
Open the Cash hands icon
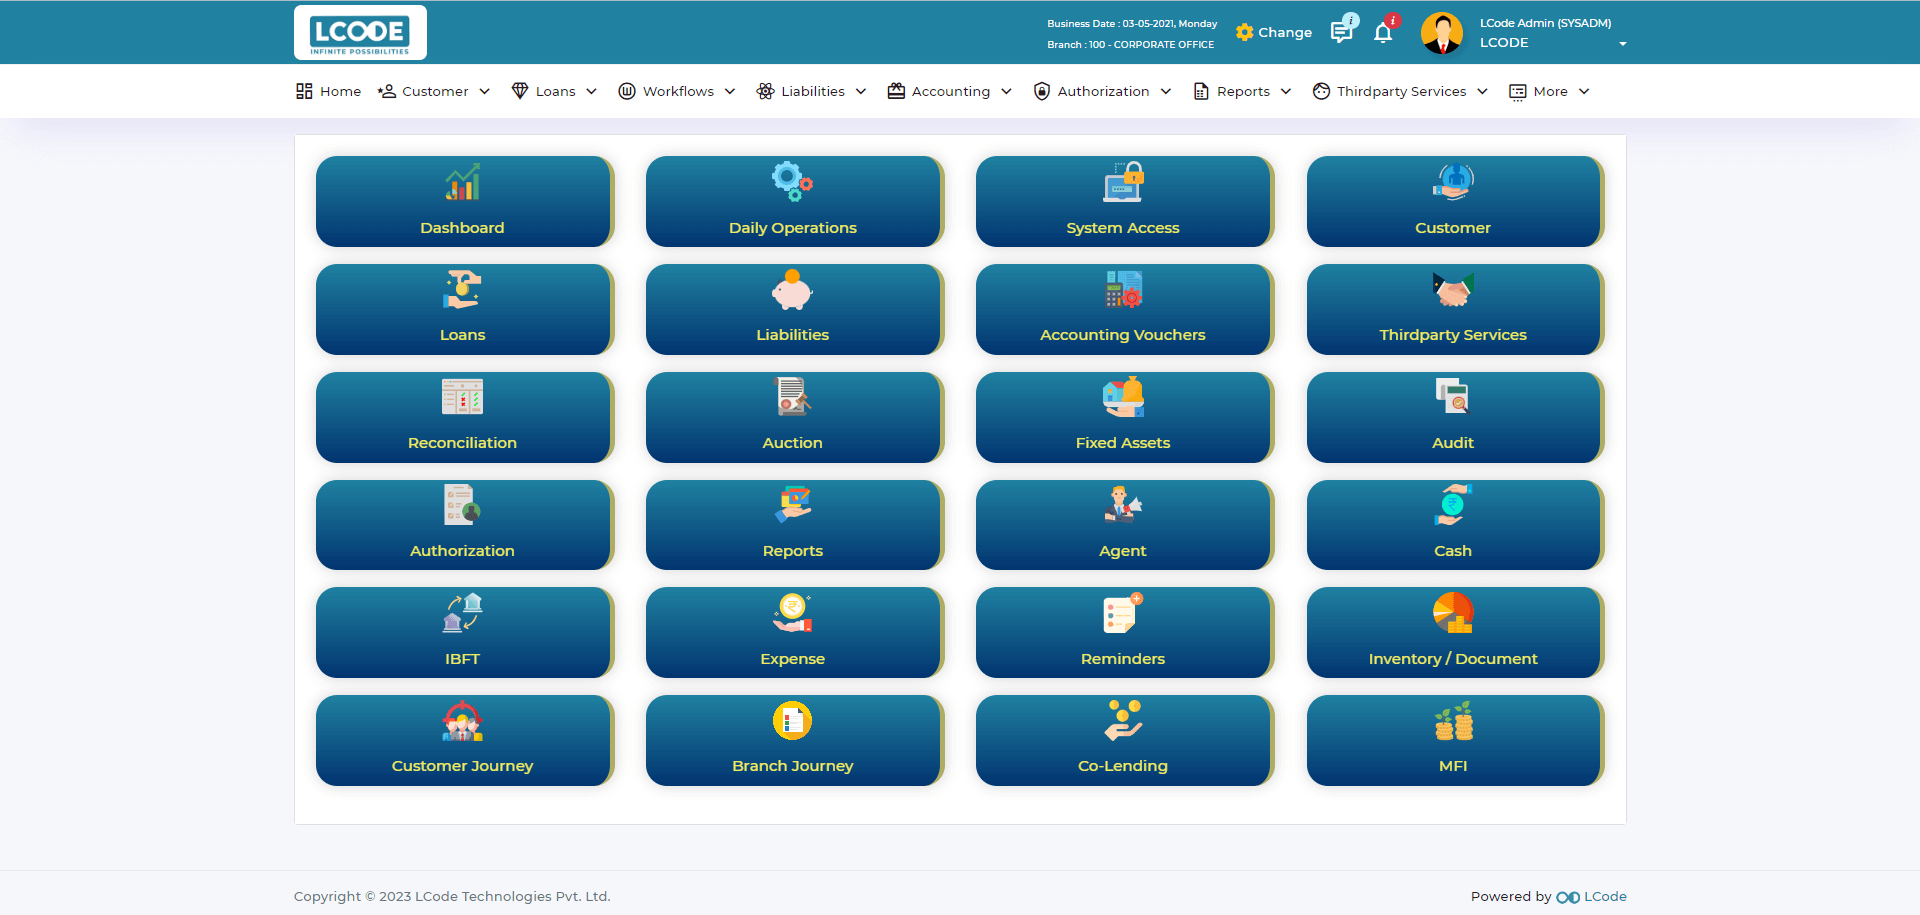[1453, 505]
